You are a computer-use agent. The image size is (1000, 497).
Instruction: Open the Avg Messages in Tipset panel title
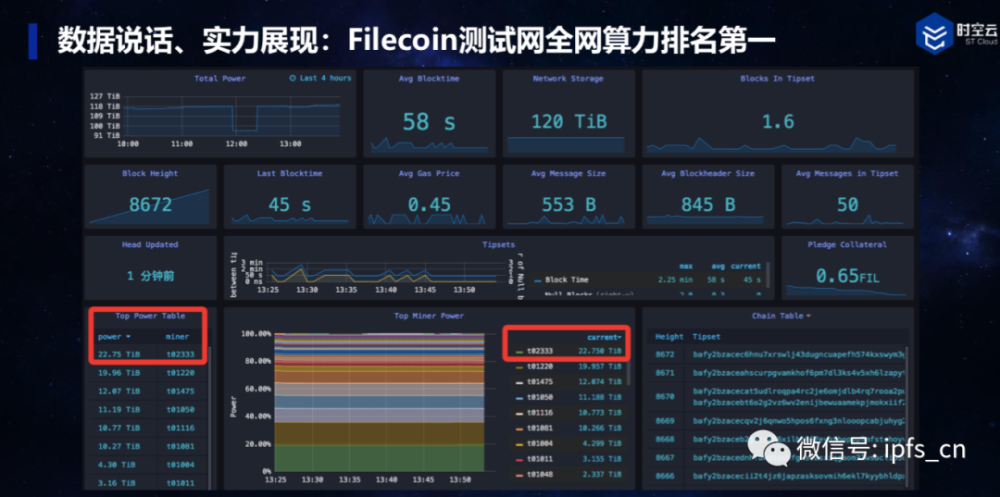847,173
